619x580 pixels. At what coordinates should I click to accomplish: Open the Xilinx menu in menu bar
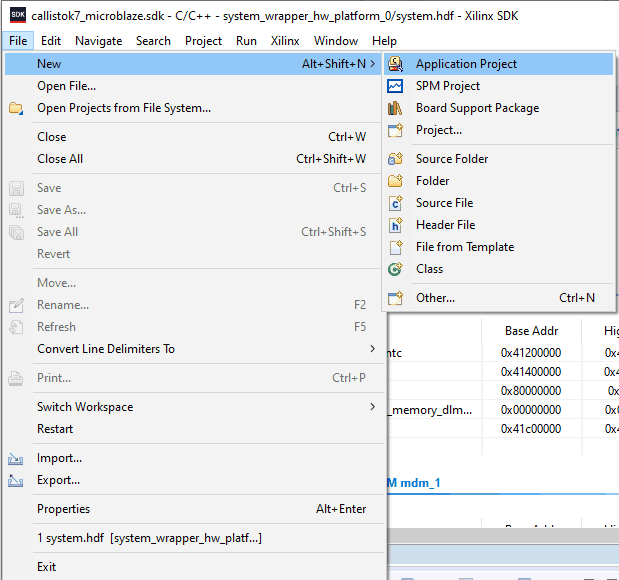285,41
